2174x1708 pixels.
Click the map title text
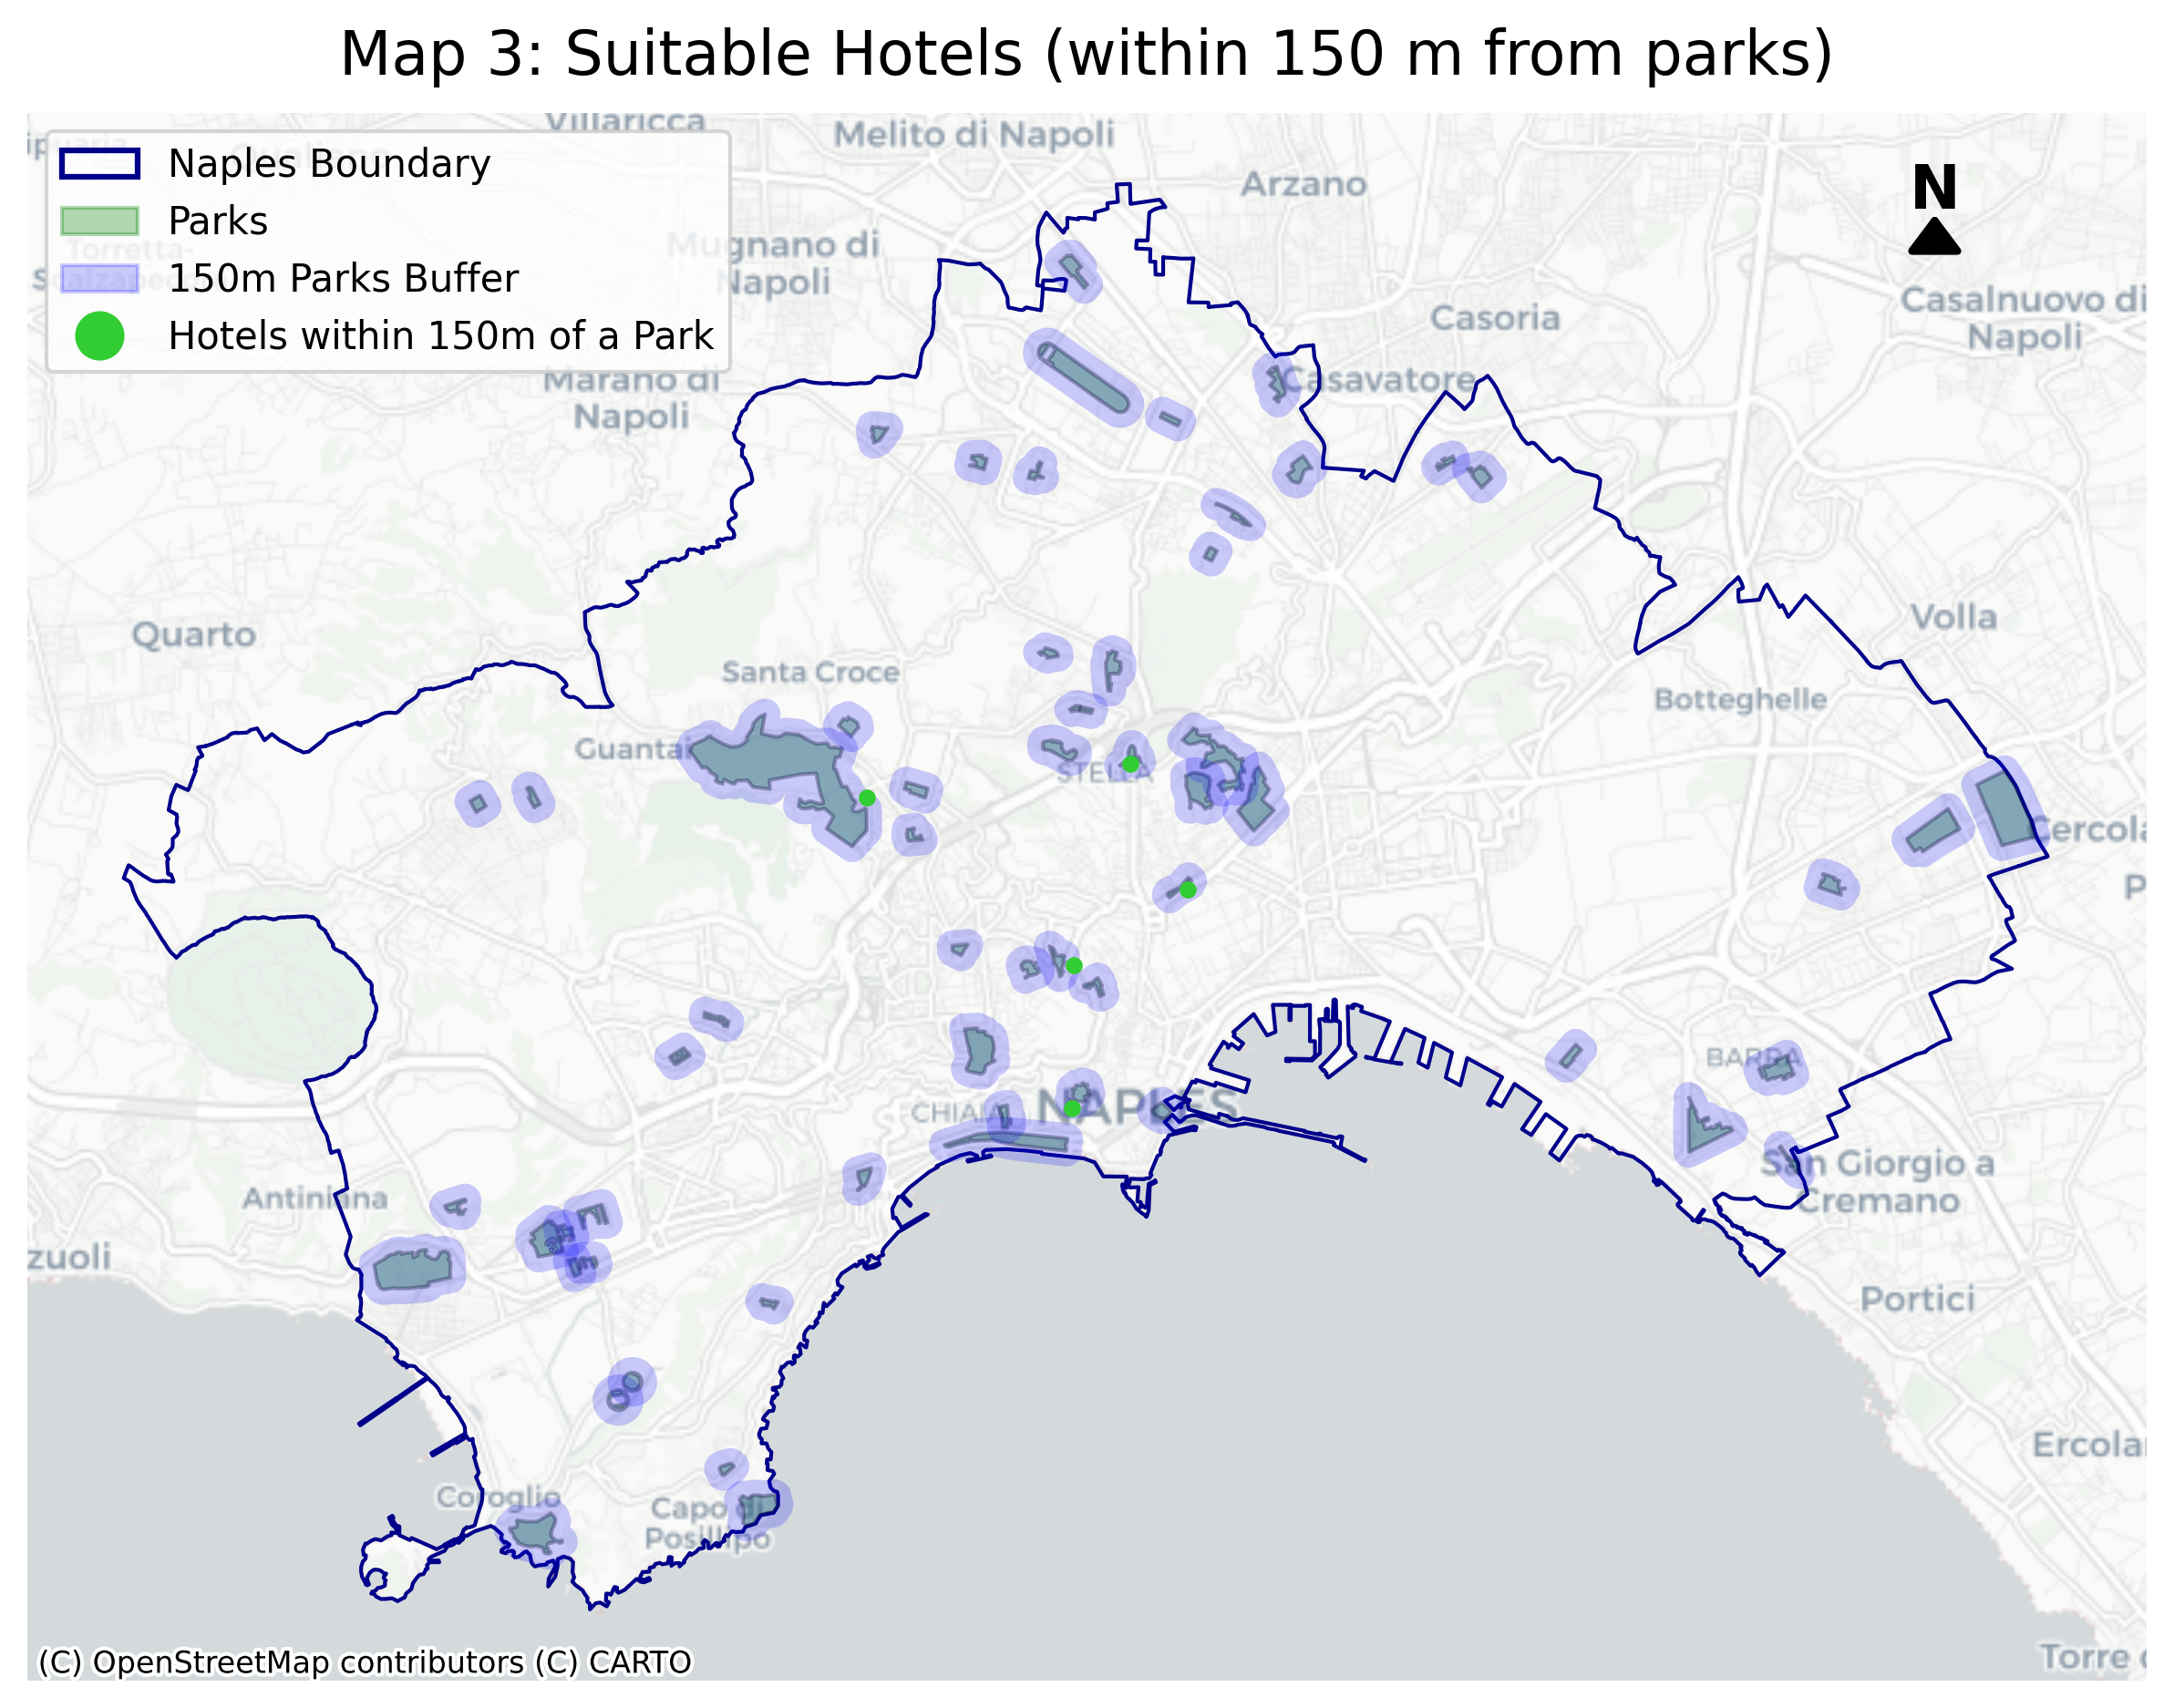(1086, 54)
